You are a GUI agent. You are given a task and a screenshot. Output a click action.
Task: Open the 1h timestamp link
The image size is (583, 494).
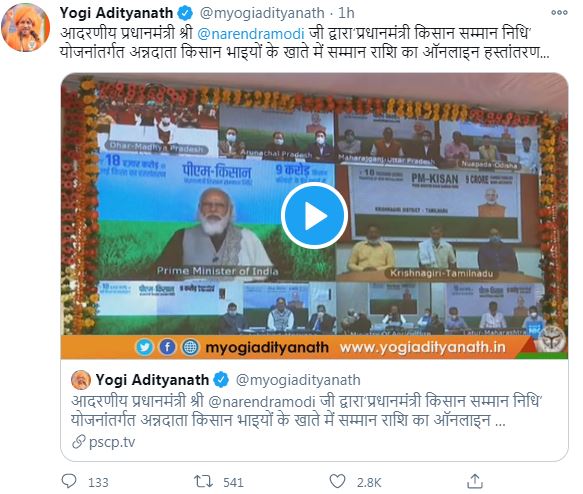coord(346,13)
